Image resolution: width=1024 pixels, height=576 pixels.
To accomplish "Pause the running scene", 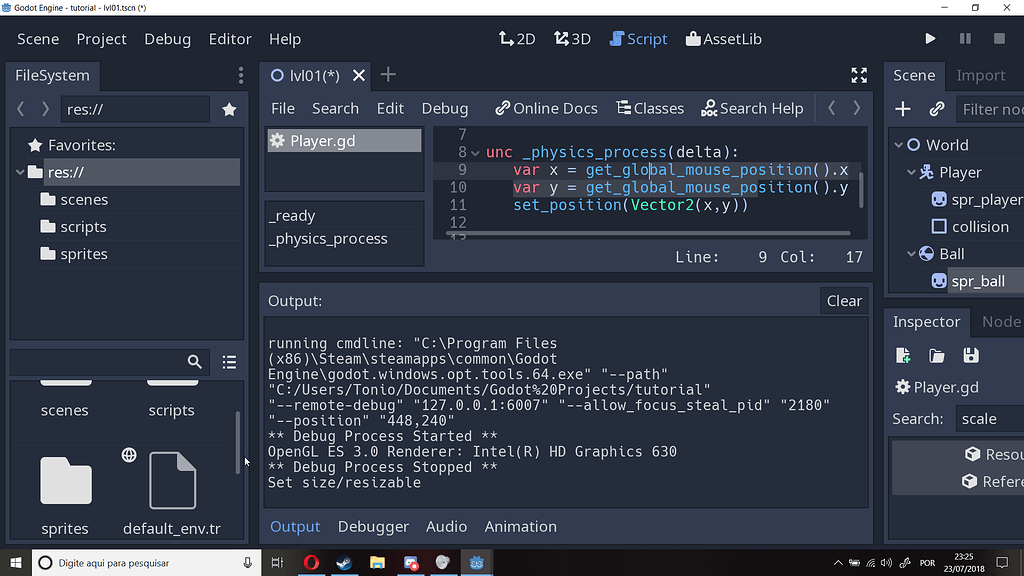I will click(965, 39).
